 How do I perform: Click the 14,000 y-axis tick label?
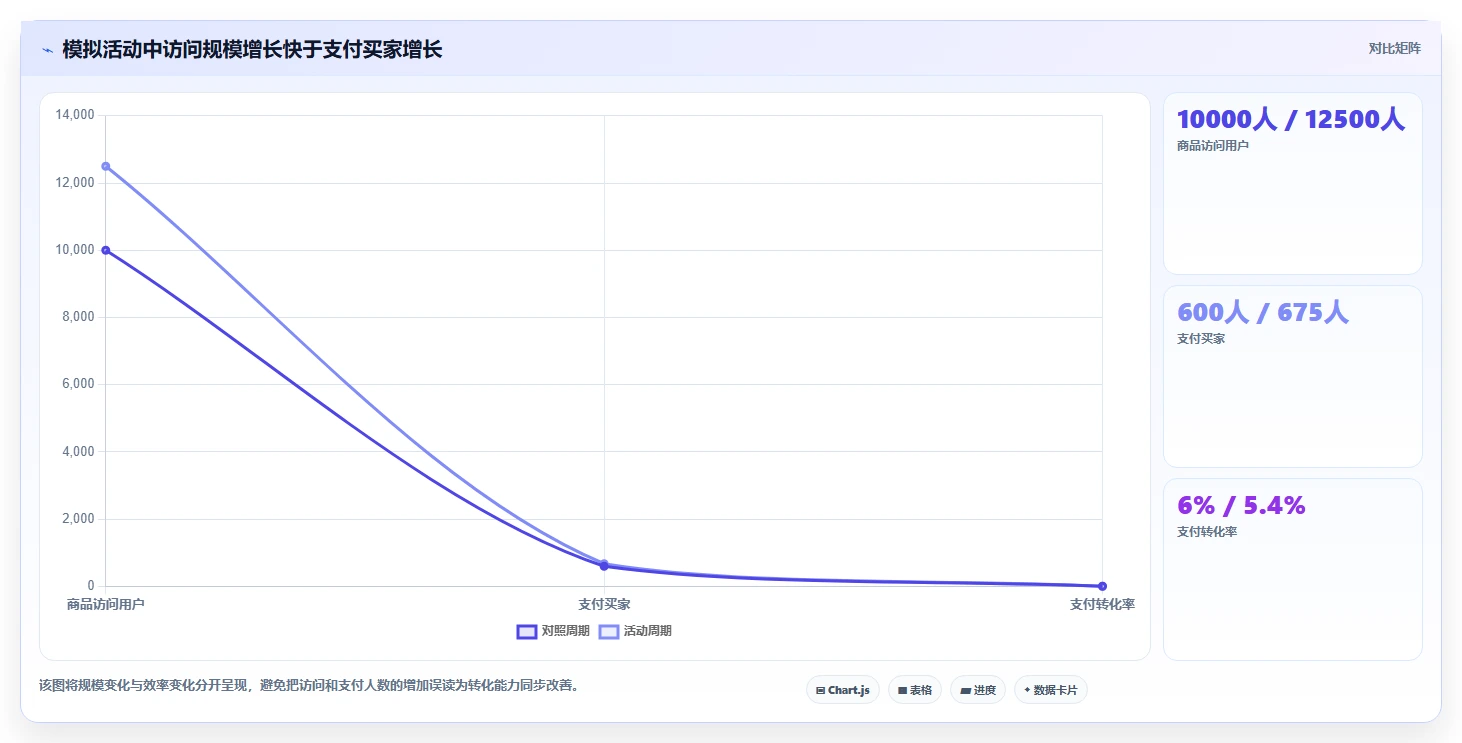tap(75, 115)
